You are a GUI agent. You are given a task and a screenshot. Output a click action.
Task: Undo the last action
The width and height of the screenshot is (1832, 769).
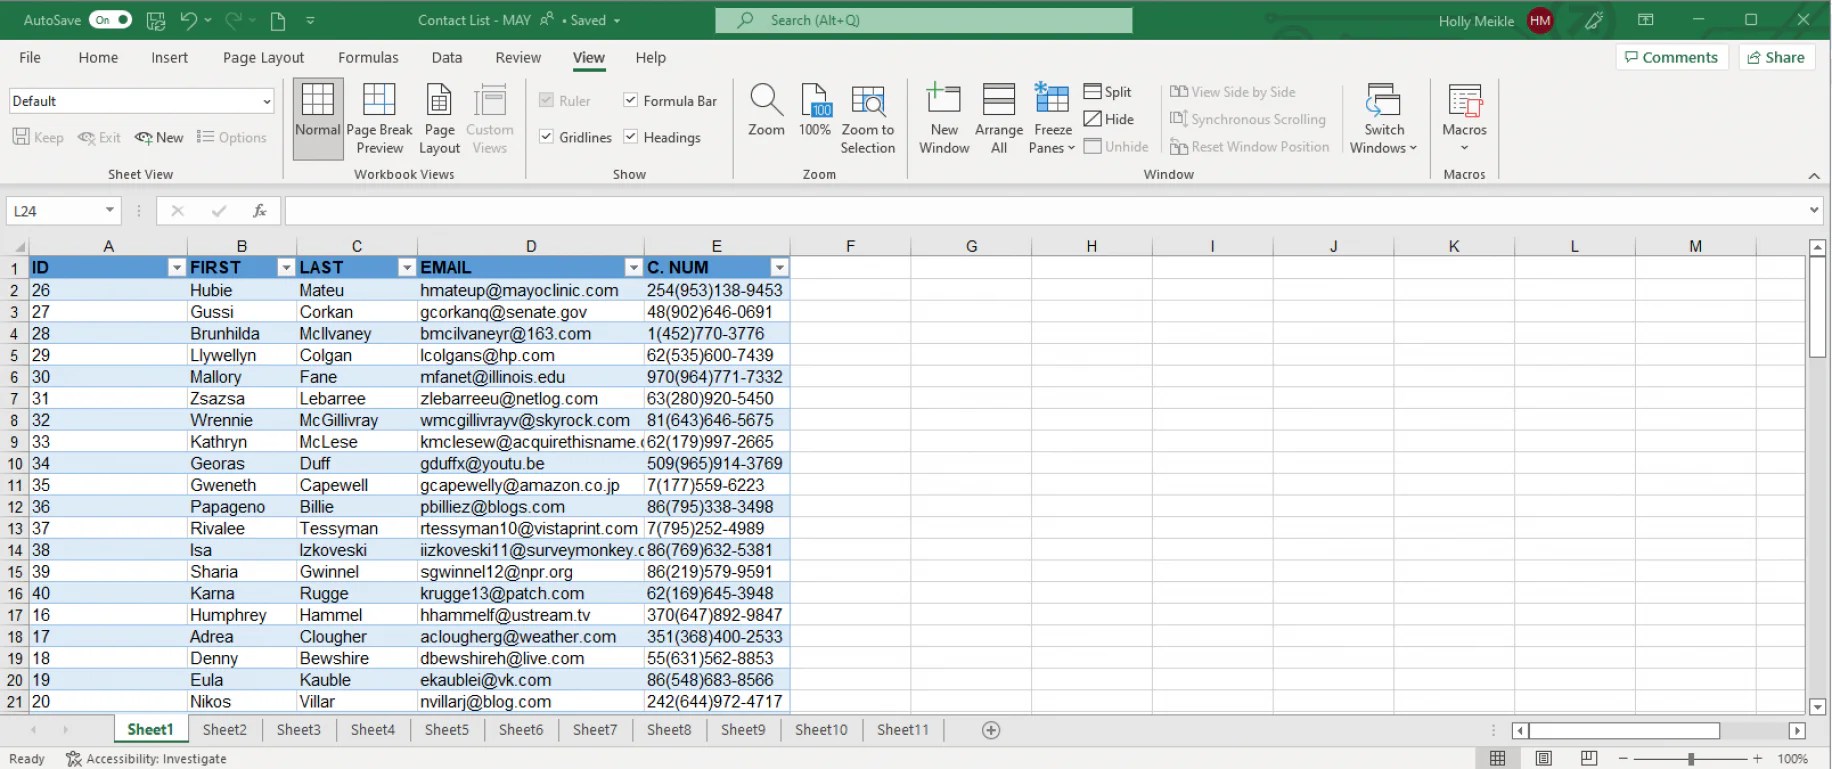(x=188, y=20)
